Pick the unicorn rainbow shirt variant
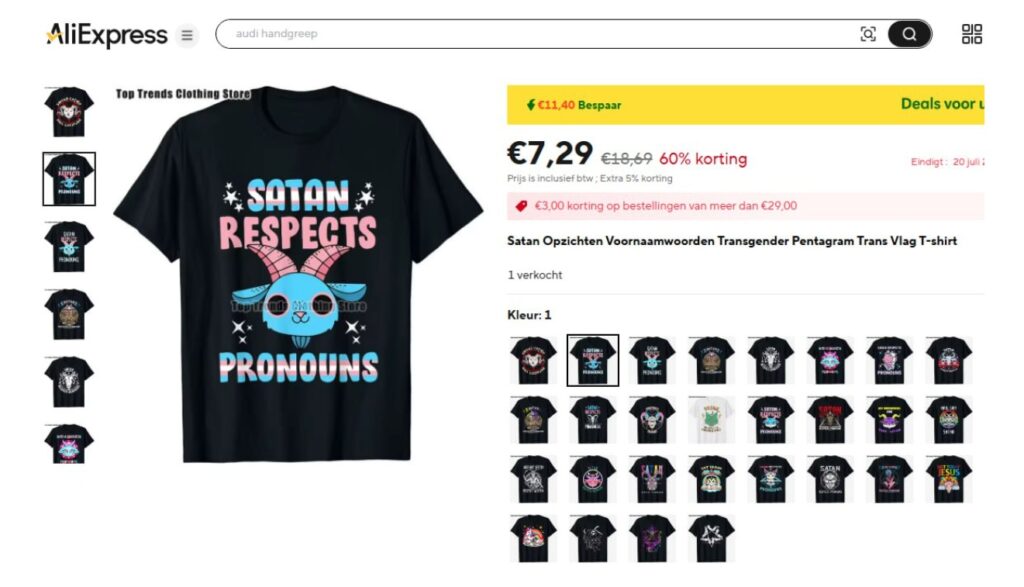Image resolution: width=1024 pixels, height=587 pixels. tap(534, 539)
